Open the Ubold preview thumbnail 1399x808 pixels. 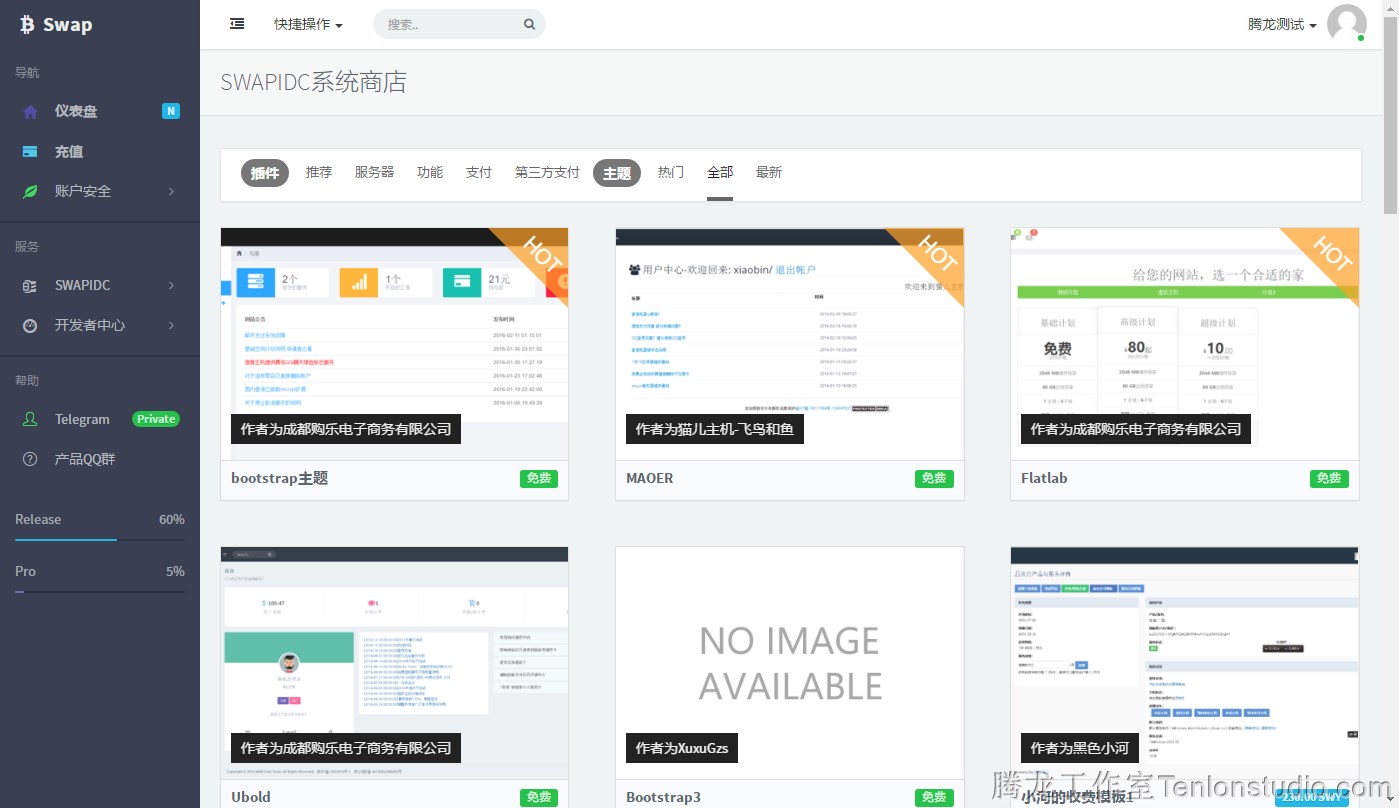pyautogui.click(x=394, y=663)
